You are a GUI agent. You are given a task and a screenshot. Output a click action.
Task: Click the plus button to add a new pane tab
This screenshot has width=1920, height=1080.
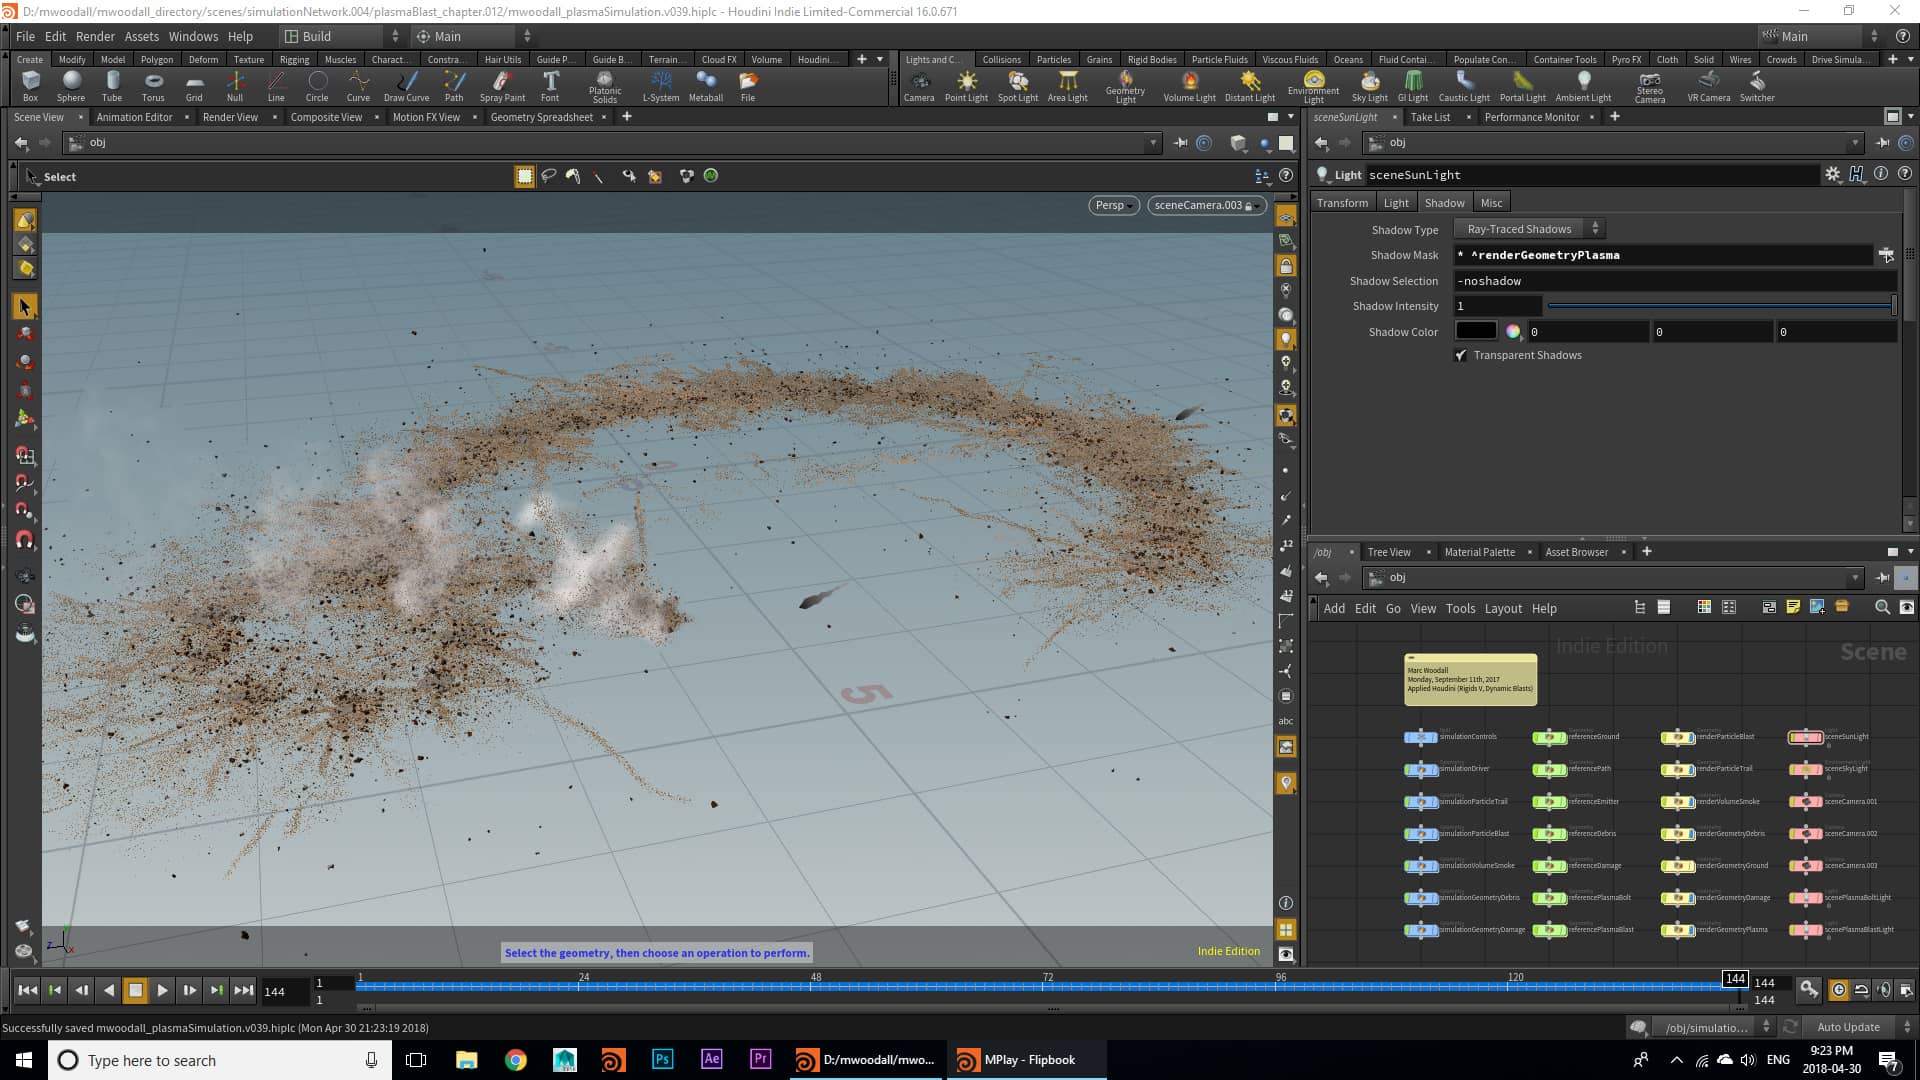[626, 117]
